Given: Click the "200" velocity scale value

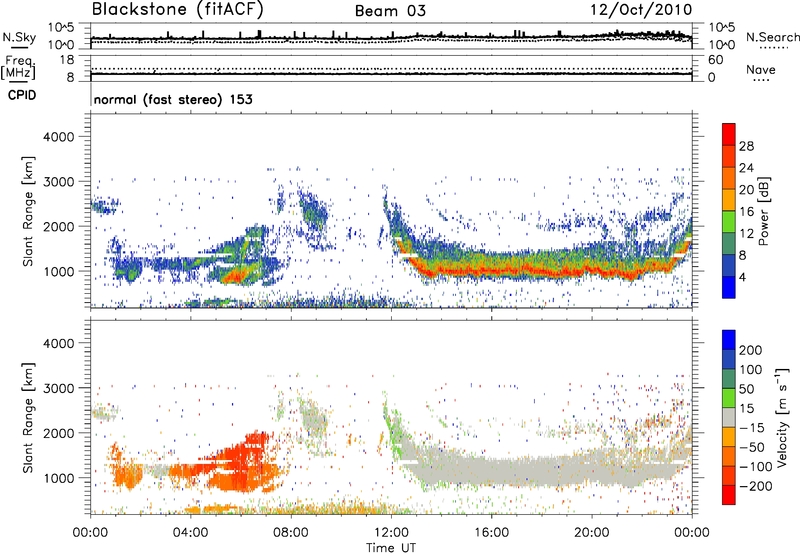Looking at the screenshot, I should (x=751, y=350).
